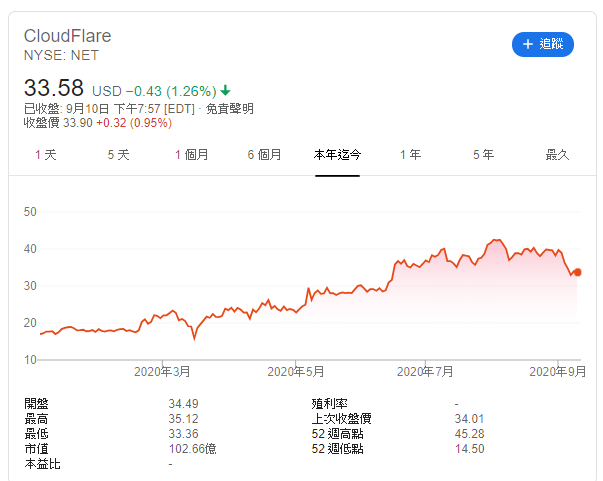Switch to the 1 個月 tab
This screenshot has width=603, height=481.
coord(192,155)
